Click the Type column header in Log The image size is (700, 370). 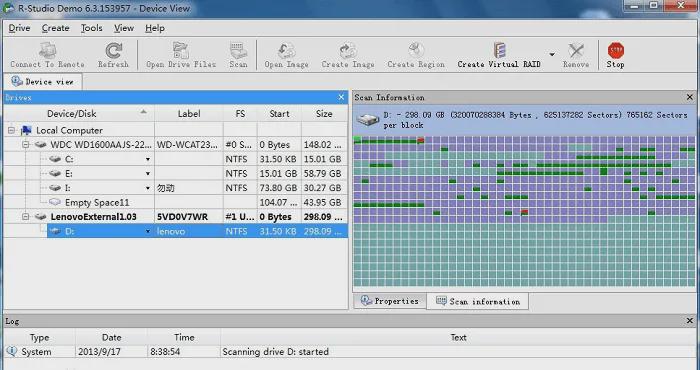click(x=39, y=338)
